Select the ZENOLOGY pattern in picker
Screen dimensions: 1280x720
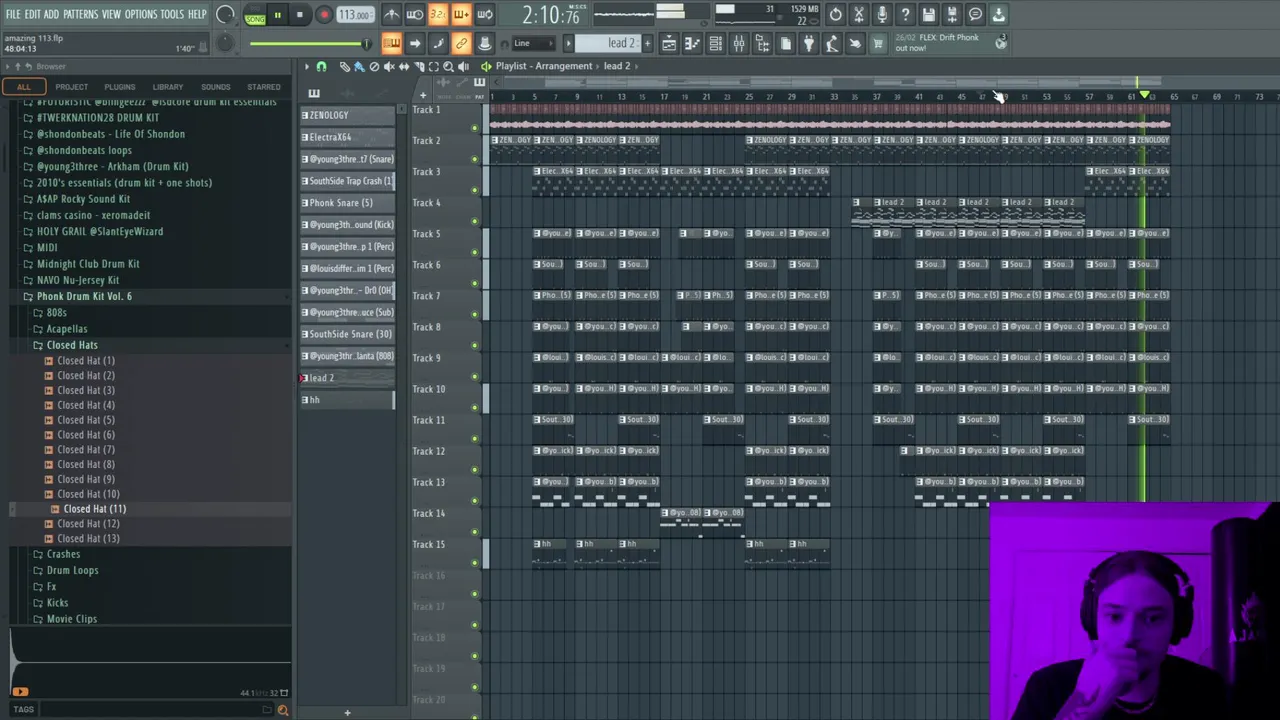348,115
